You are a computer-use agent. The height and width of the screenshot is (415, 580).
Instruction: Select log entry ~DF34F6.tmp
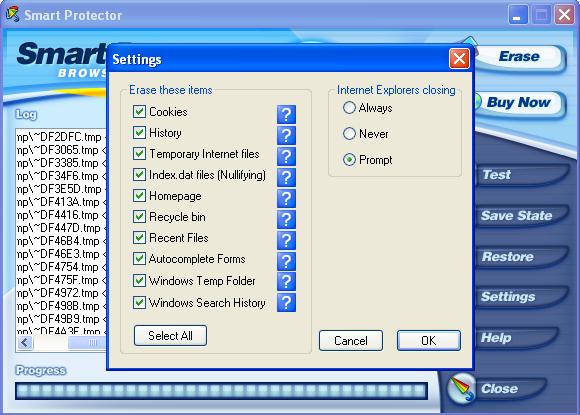pos(61,176)
